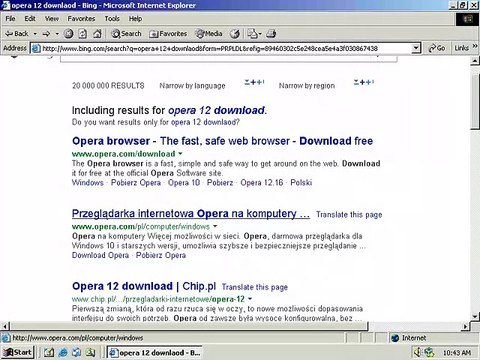Open the Back history dropdown arrow

(35, 34)
